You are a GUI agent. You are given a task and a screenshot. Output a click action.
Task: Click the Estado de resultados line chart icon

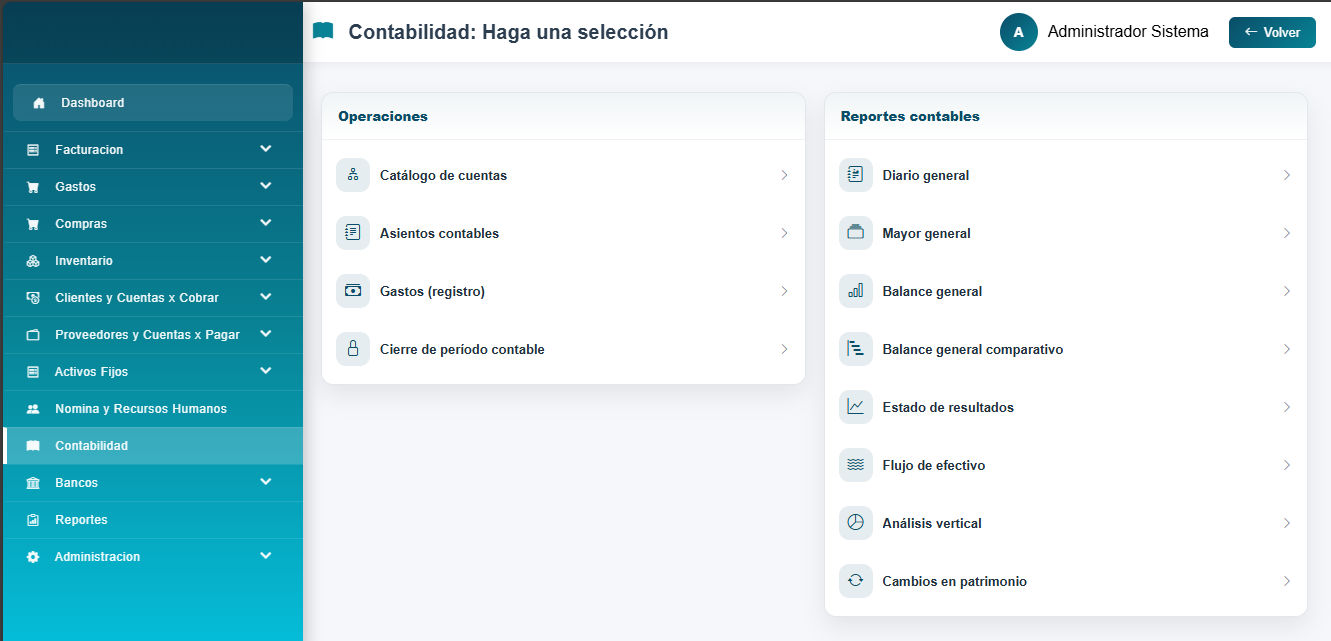point(855,407)
